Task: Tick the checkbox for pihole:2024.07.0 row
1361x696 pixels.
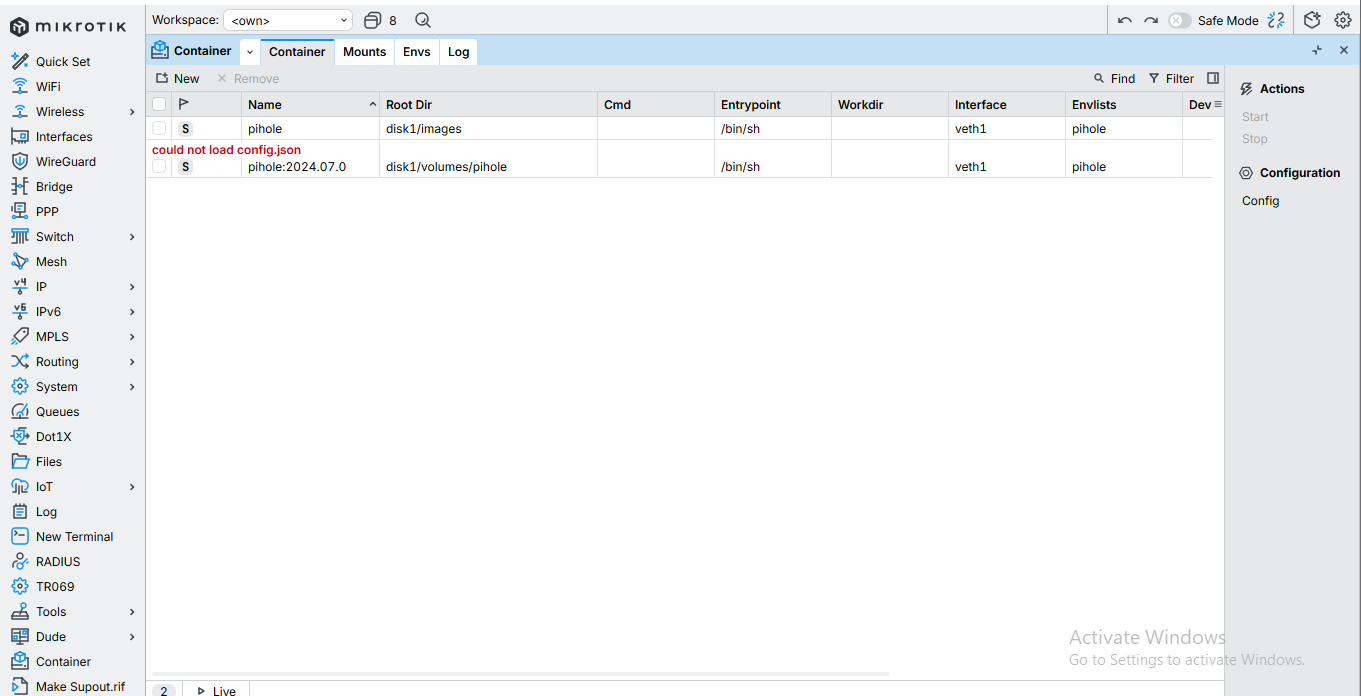Action: 159,166
